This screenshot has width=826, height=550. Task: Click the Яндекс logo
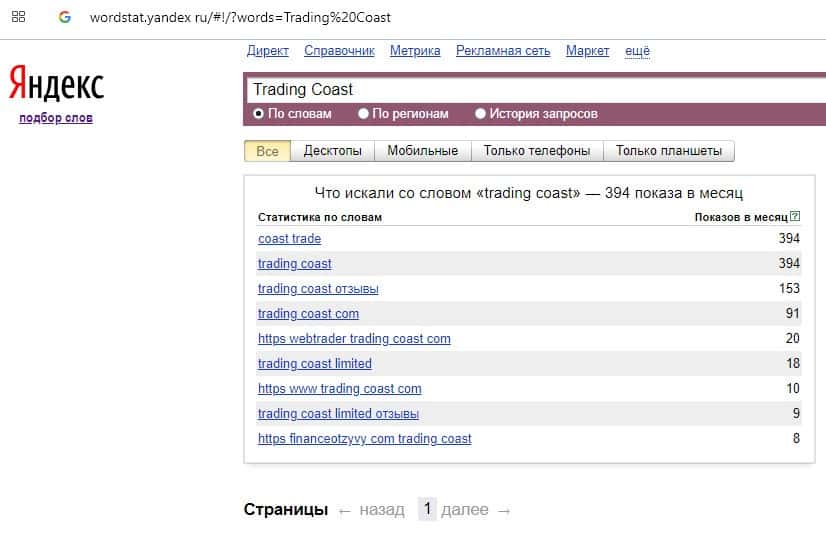pyautogui.click(x=56, y=83)
